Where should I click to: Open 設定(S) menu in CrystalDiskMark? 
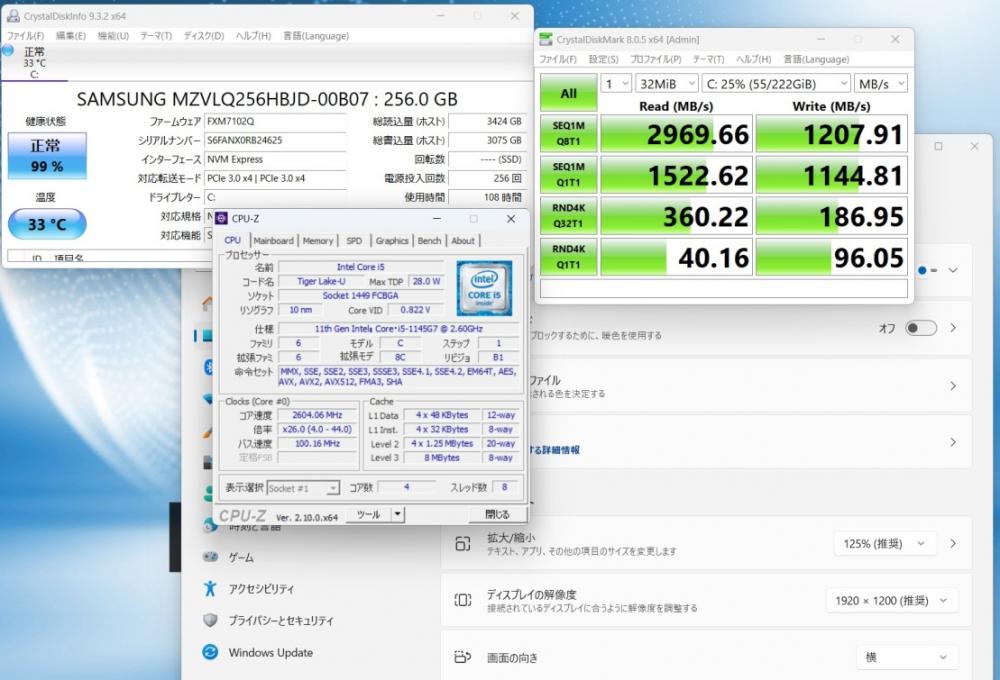[x=603, y=59]
